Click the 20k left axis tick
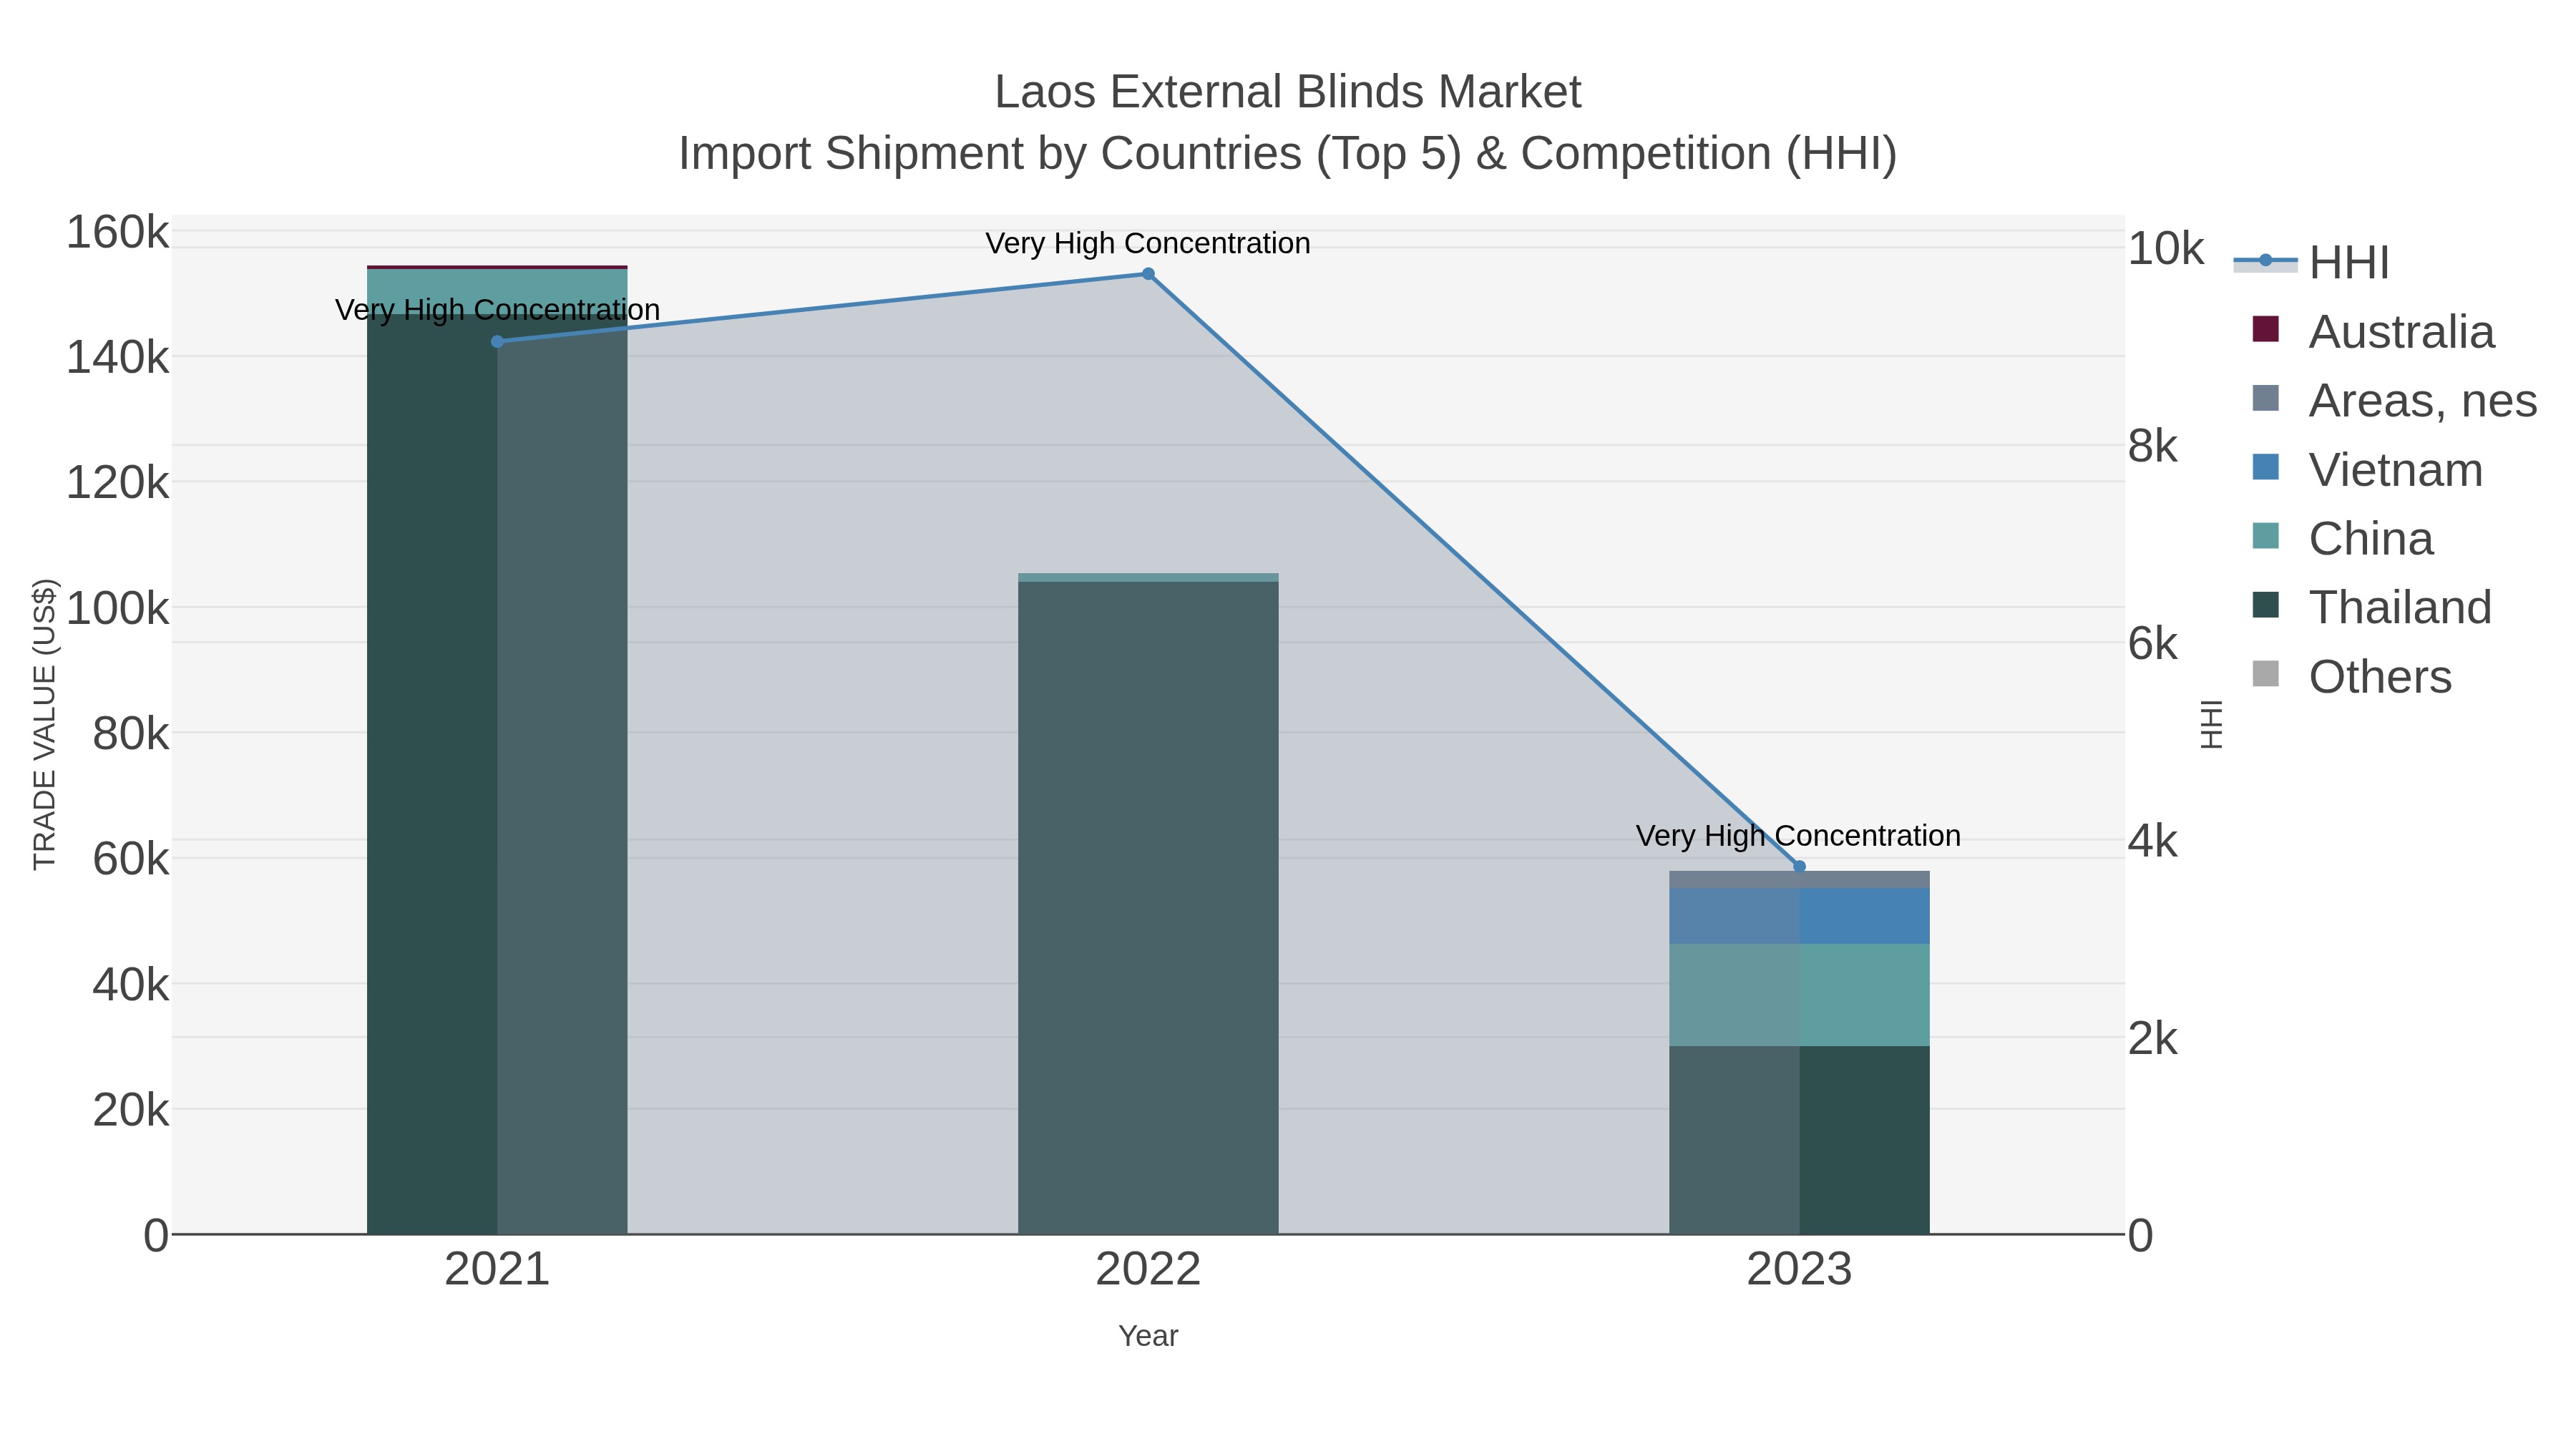 pos(130,1110)
